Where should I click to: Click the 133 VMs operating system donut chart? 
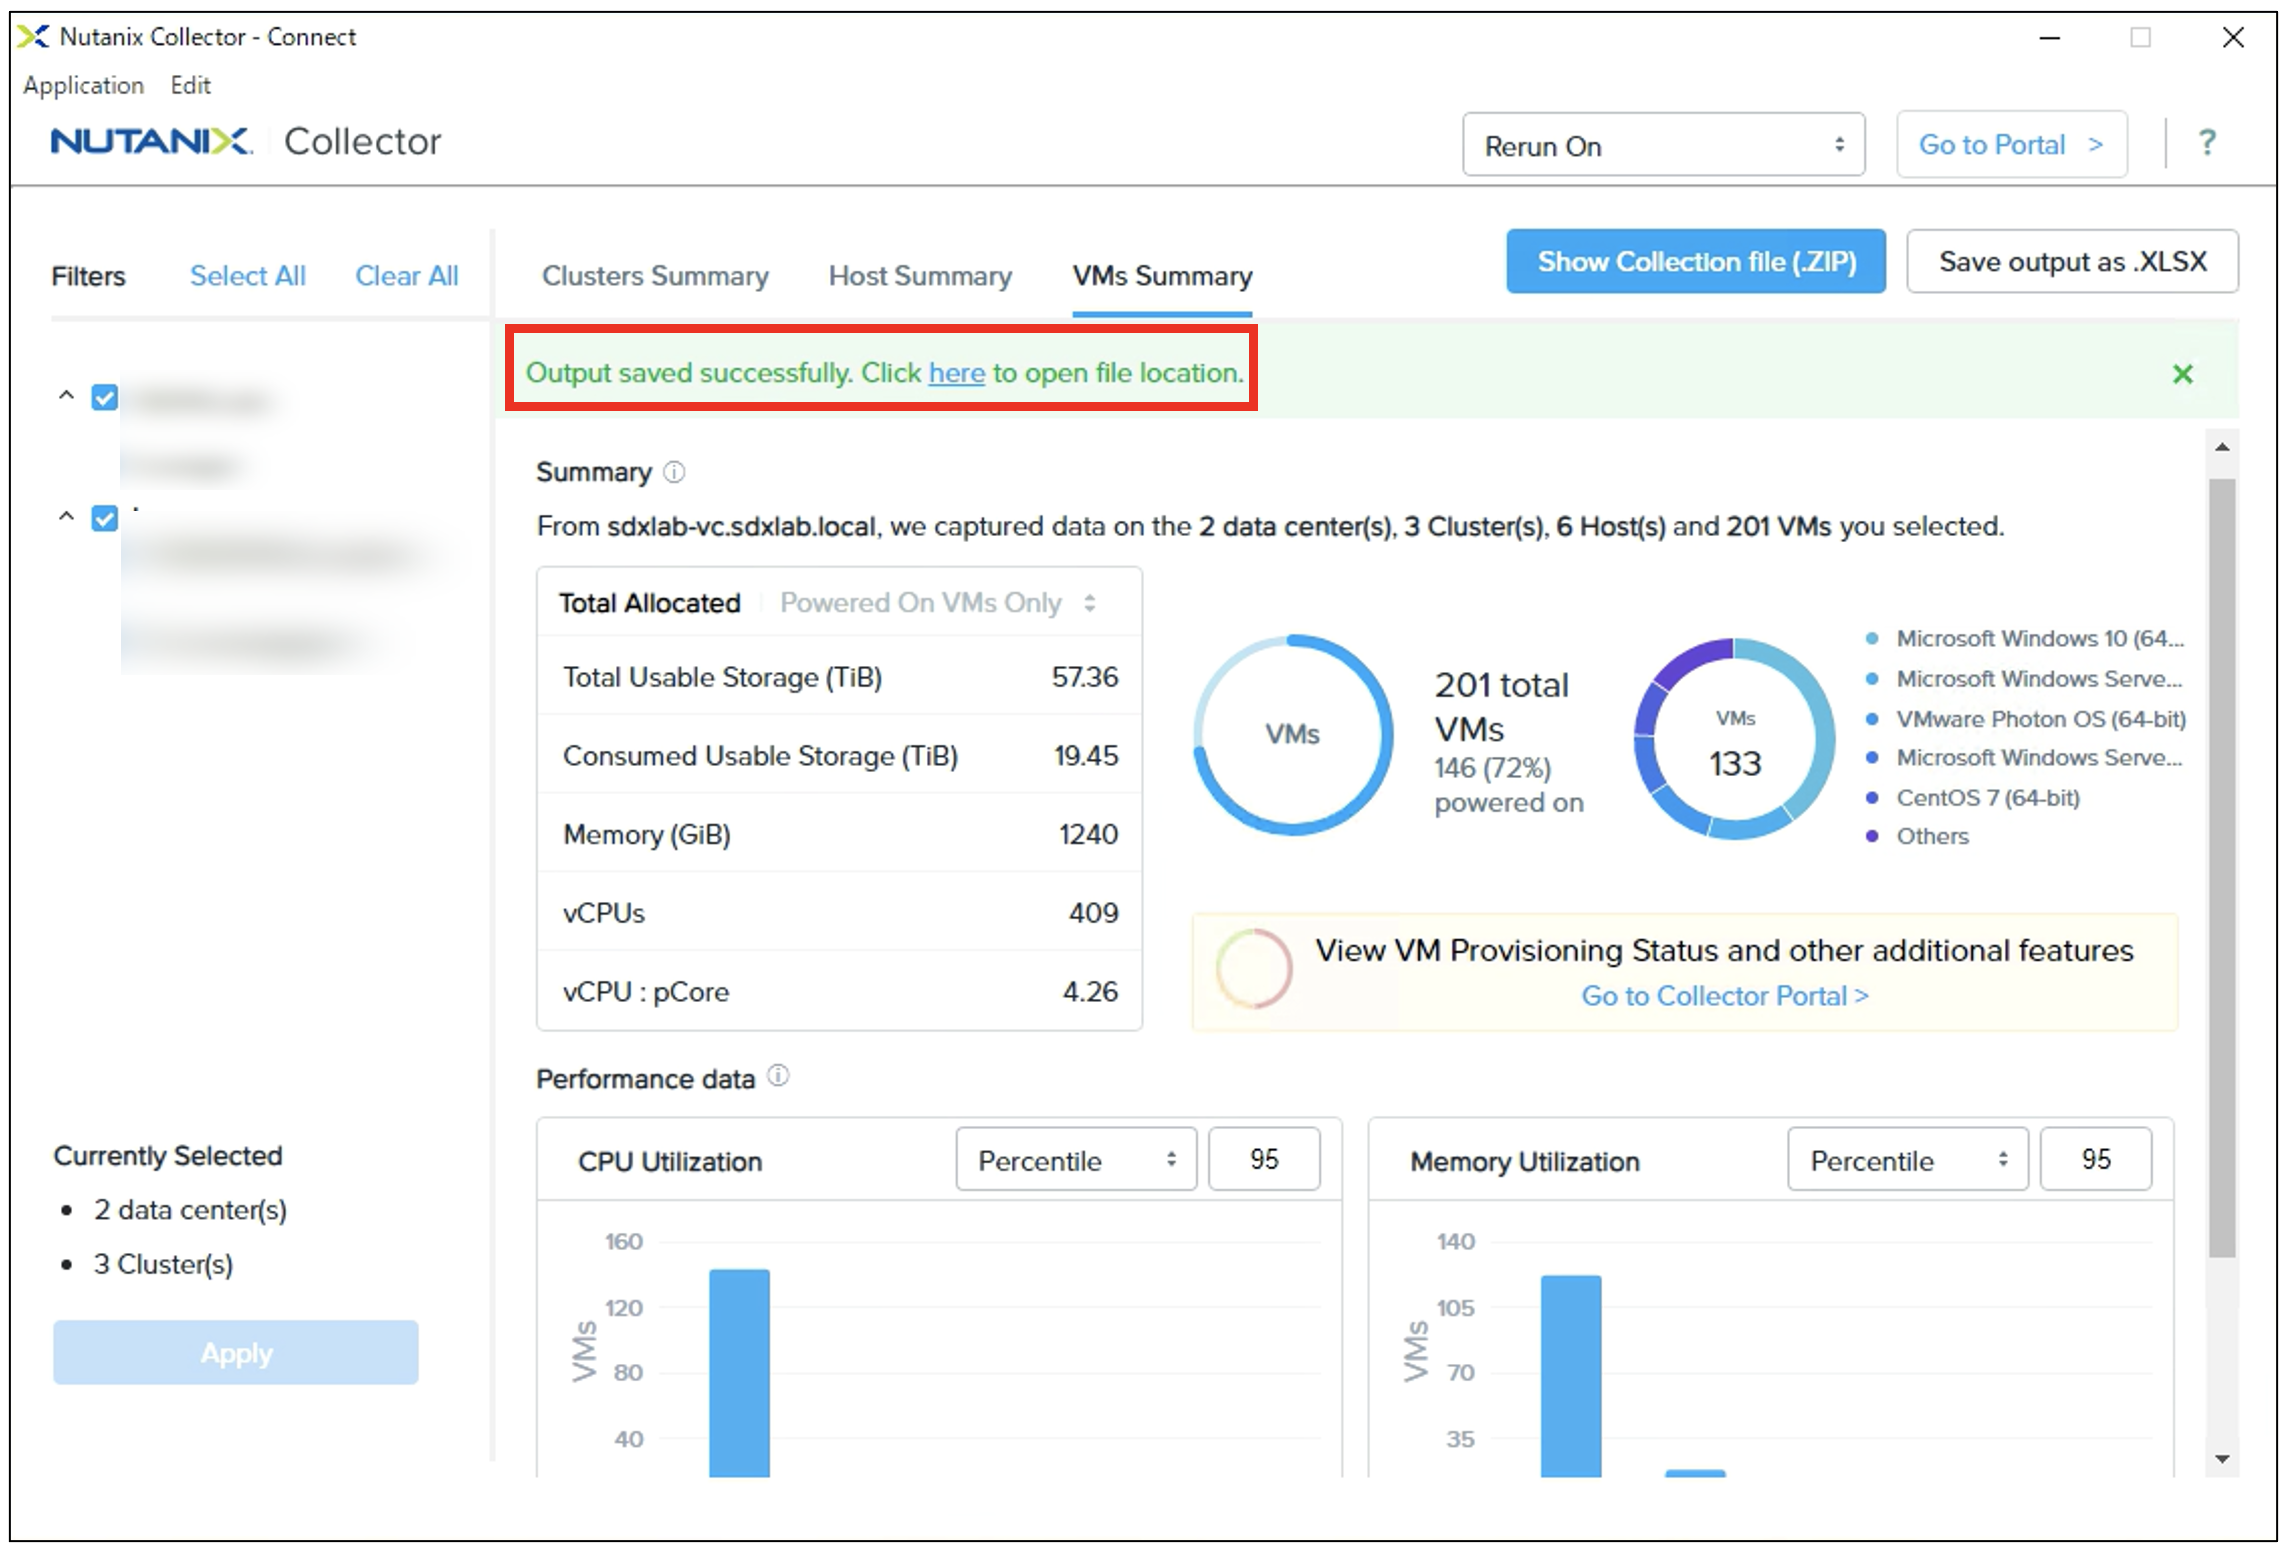pyautogui.click(x=1734, y=739)
